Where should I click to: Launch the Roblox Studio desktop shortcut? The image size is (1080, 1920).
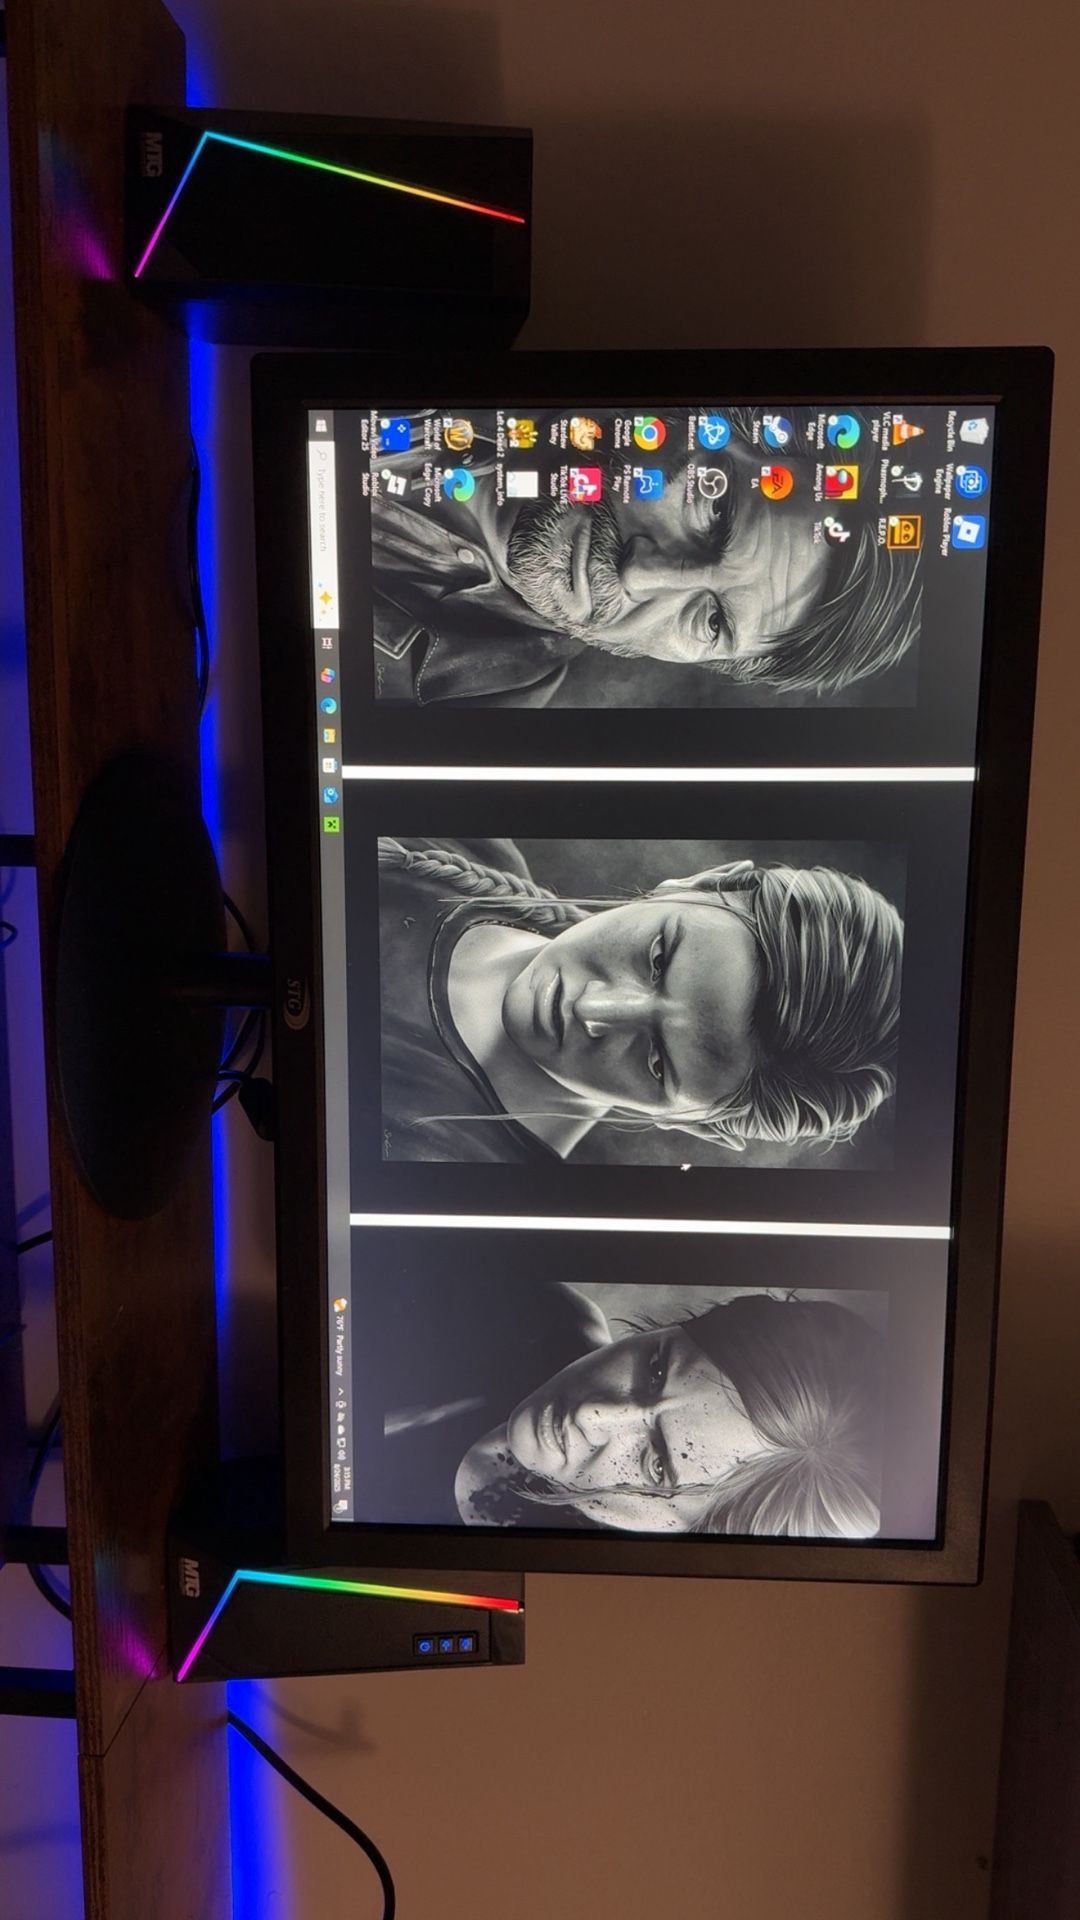click(388, 487)
